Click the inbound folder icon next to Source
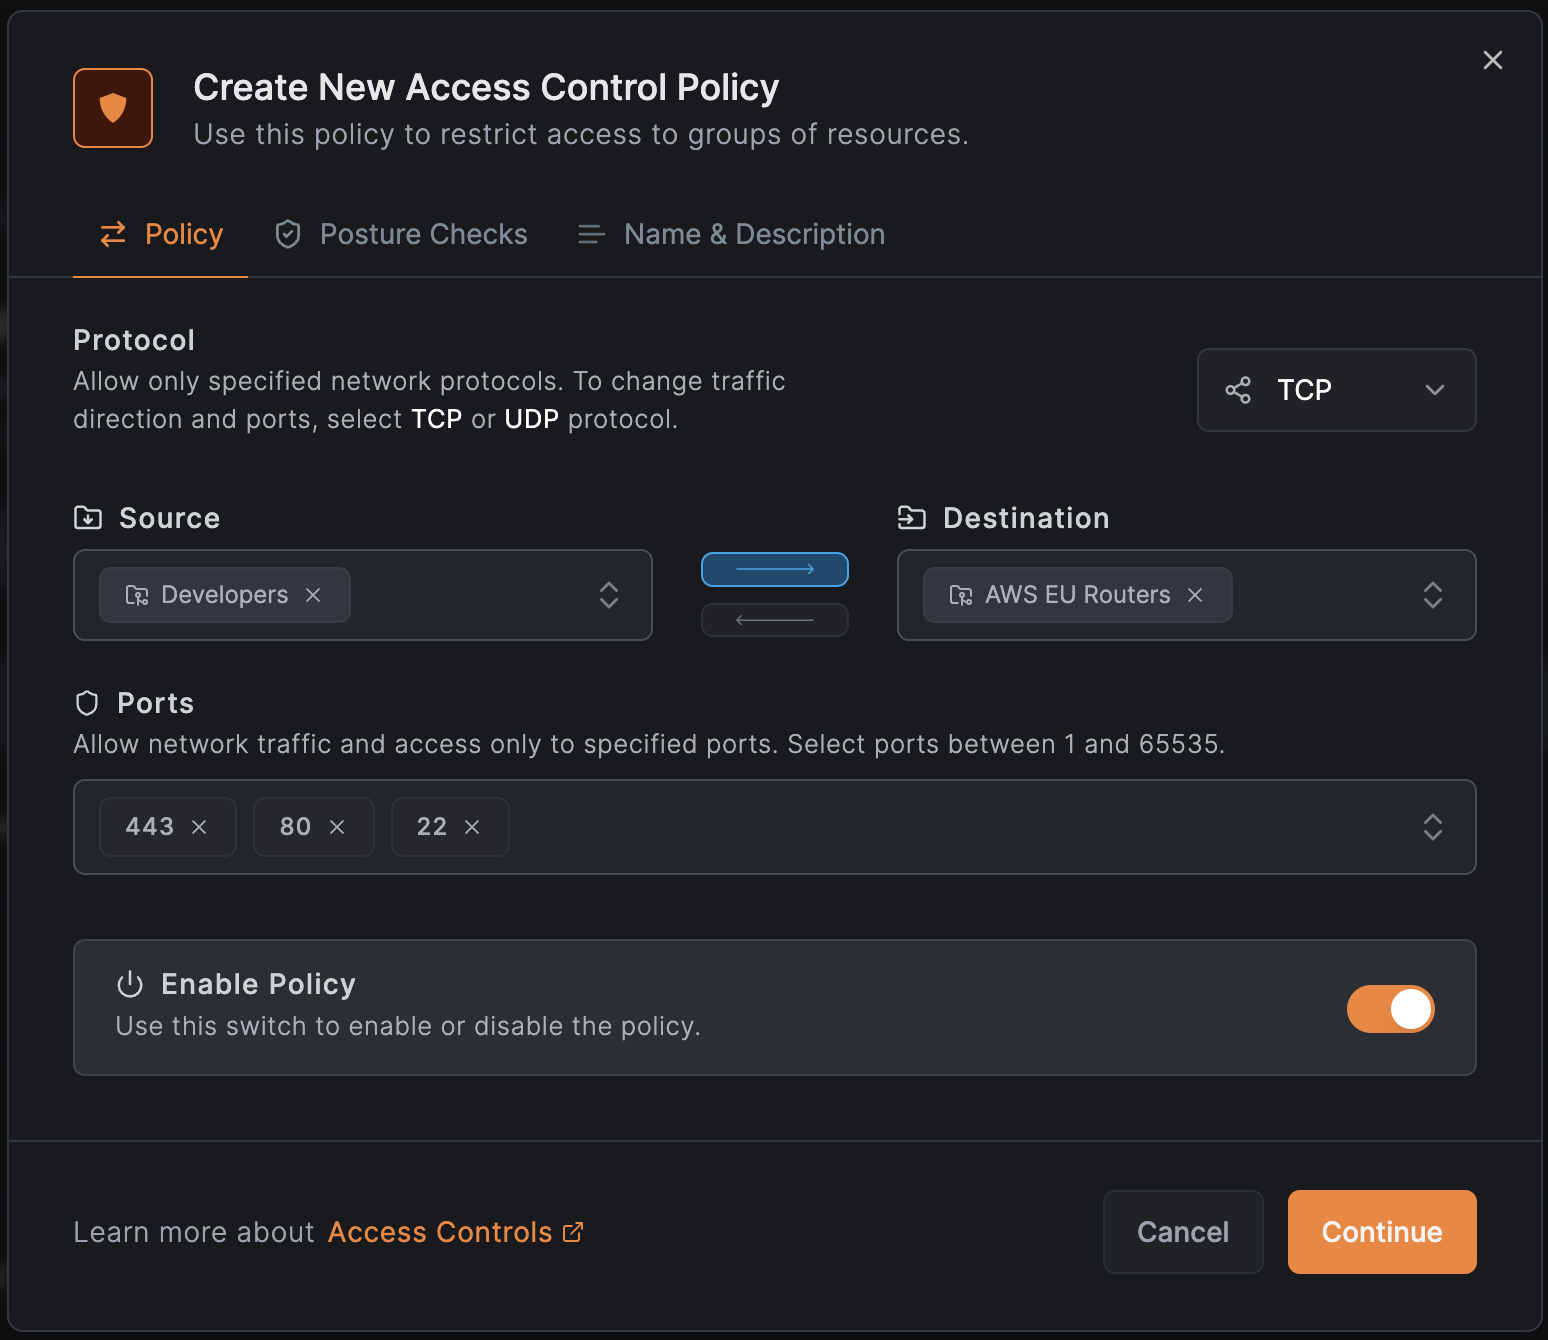The image size is (1548, 1340). pyautogui.click(x=87, y=517)
